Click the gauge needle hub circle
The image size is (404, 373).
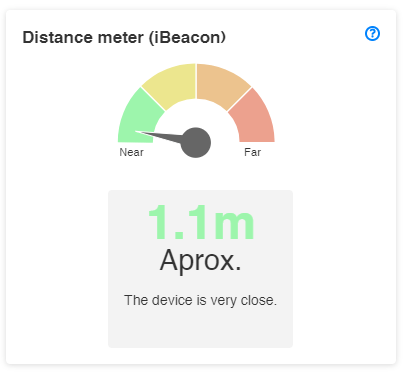(x=196, y=142)
